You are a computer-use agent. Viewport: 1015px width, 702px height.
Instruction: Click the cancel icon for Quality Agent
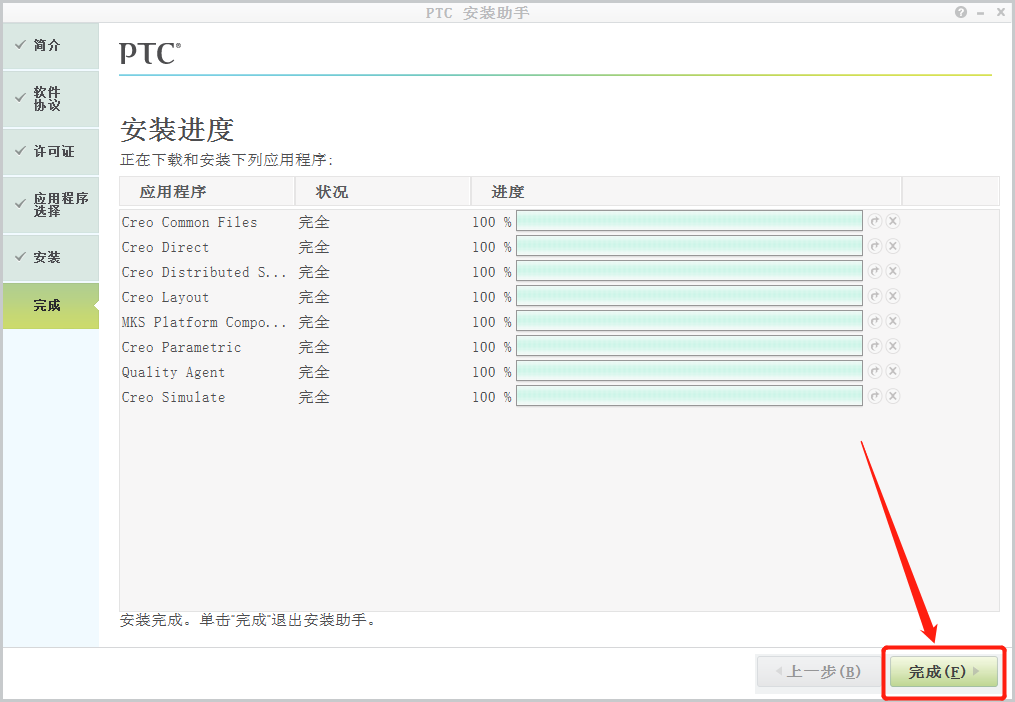893,371
